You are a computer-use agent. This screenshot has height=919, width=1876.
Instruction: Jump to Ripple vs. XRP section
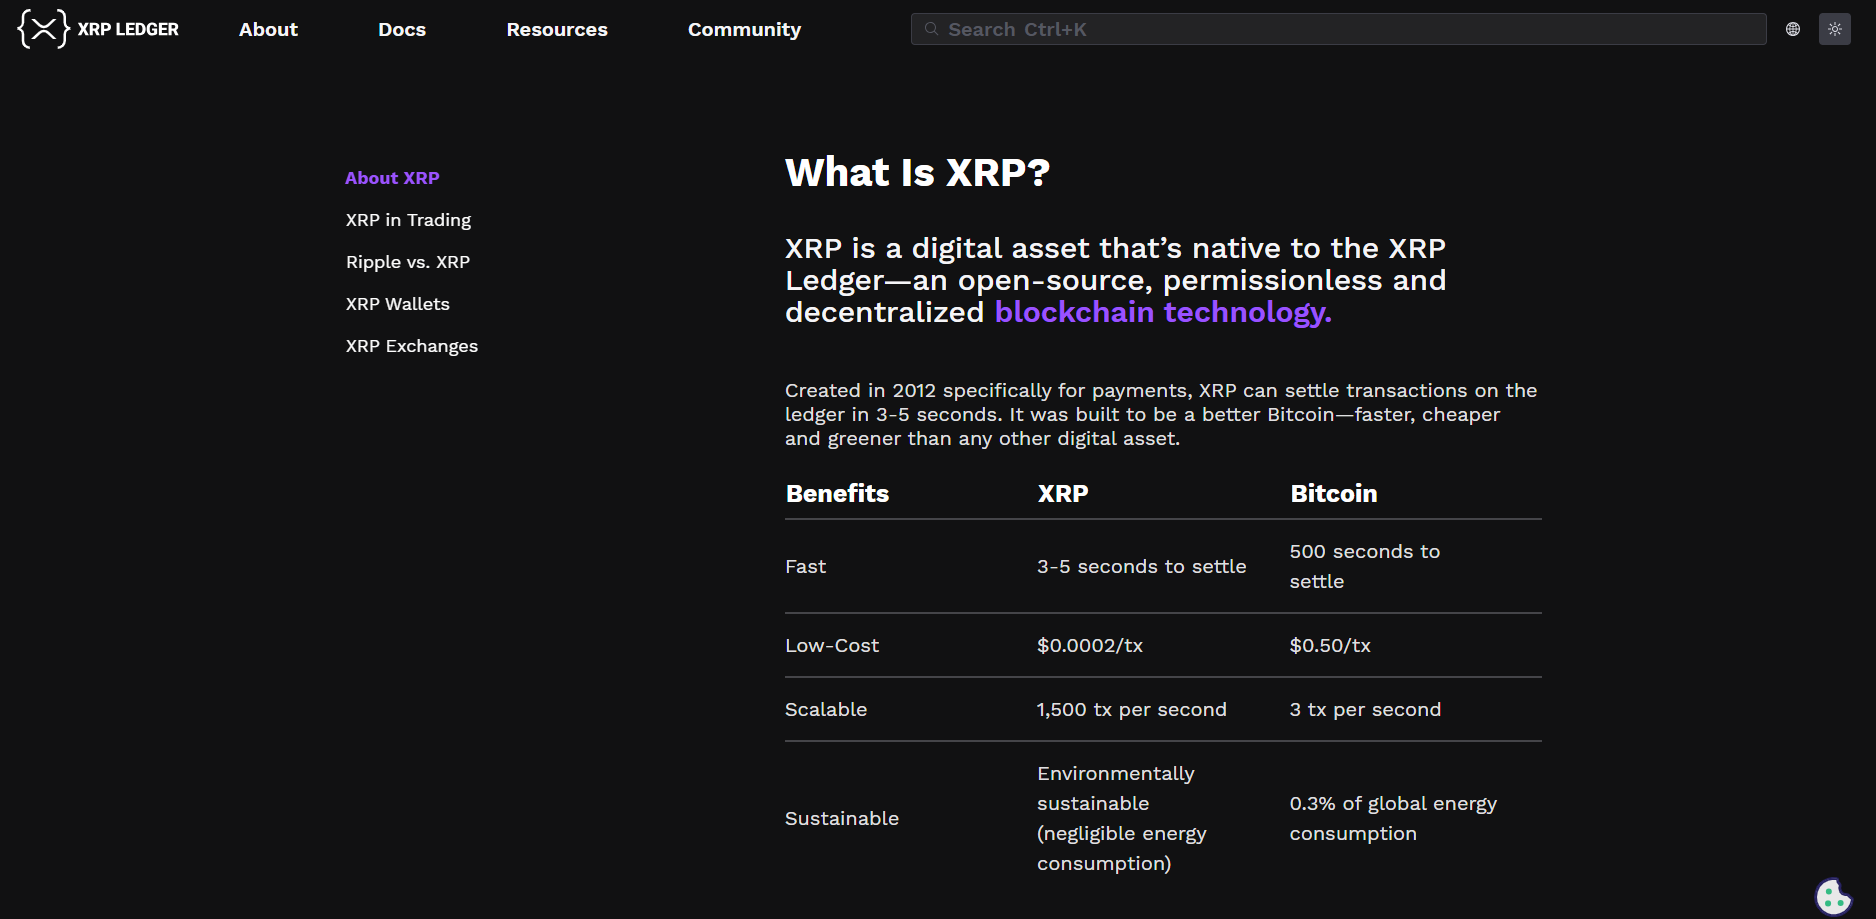pyautogui.click(x=408, y=262)
